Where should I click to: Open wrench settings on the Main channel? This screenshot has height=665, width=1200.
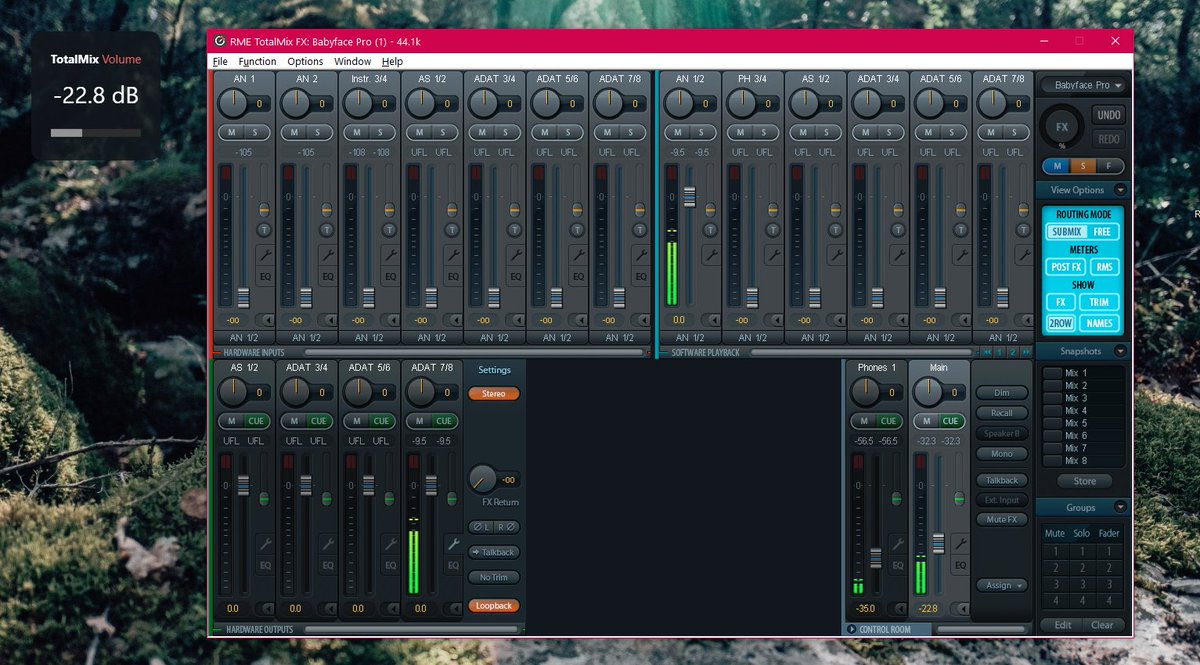click(960, 544)
